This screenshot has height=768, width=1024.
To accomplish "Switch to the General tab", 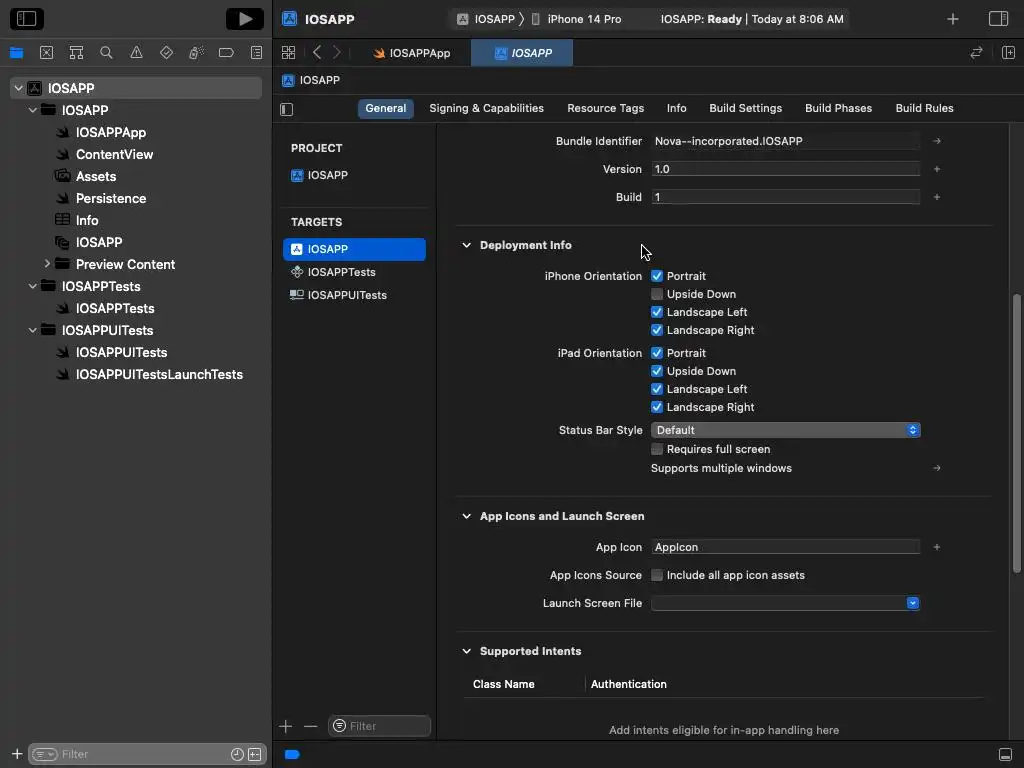I will (385, 108).
